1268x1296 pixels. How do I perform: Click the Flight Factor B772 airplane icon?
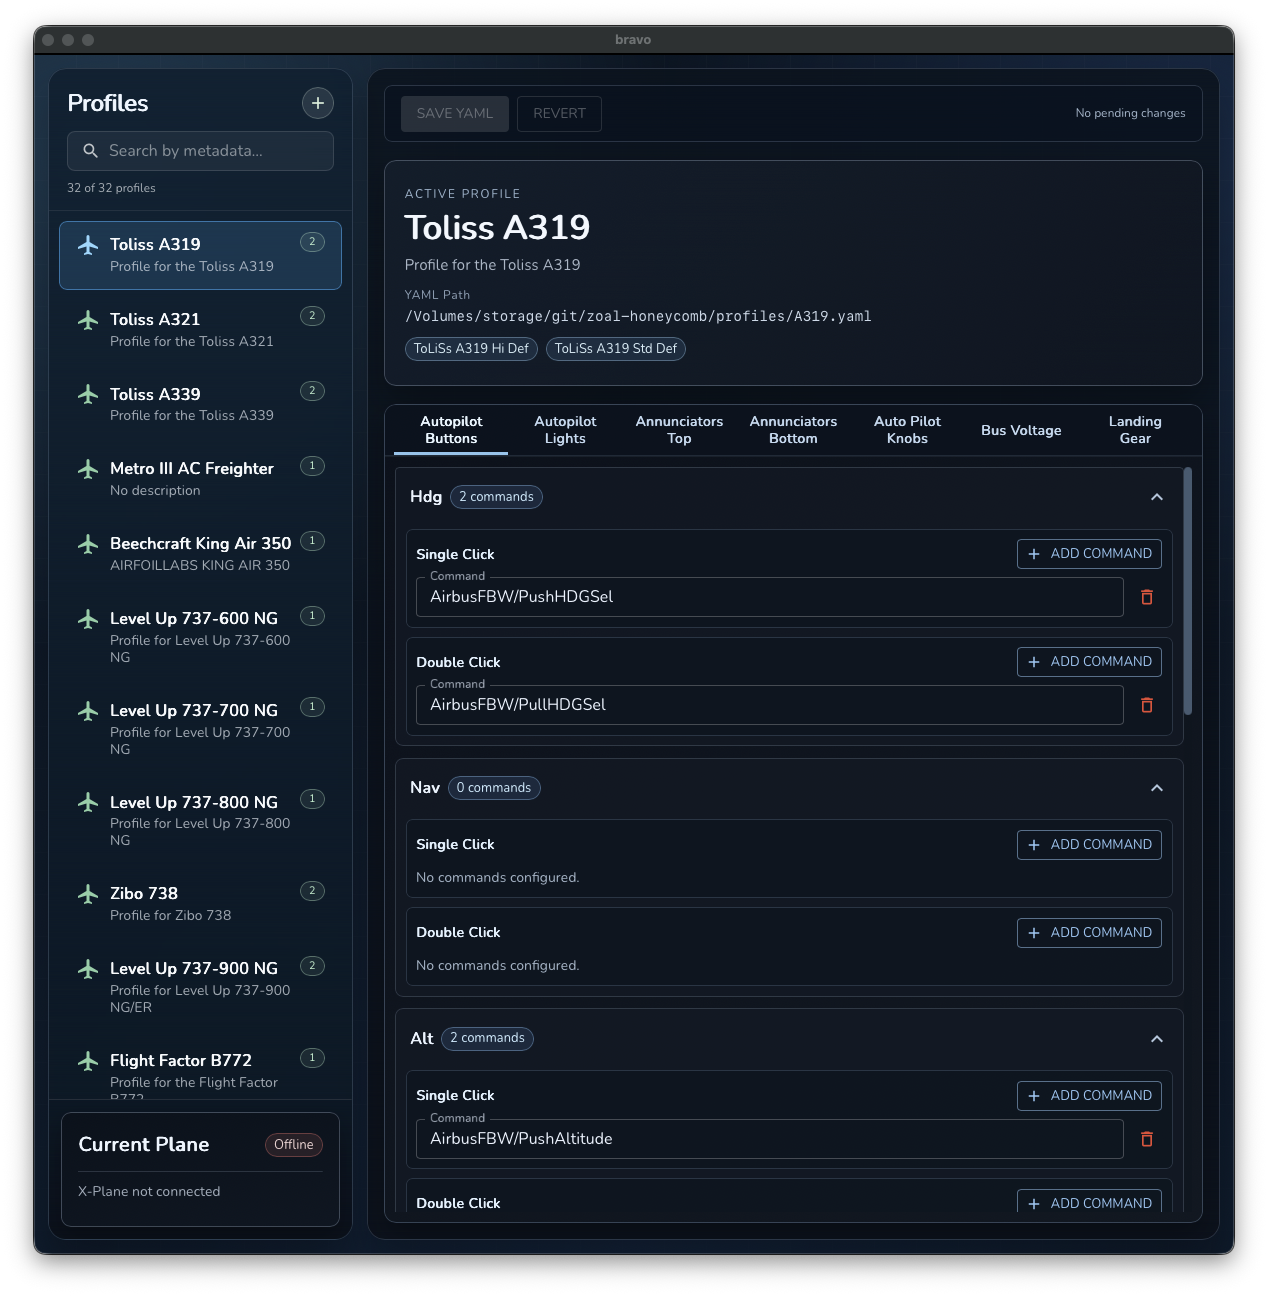tap(88, 1061)
